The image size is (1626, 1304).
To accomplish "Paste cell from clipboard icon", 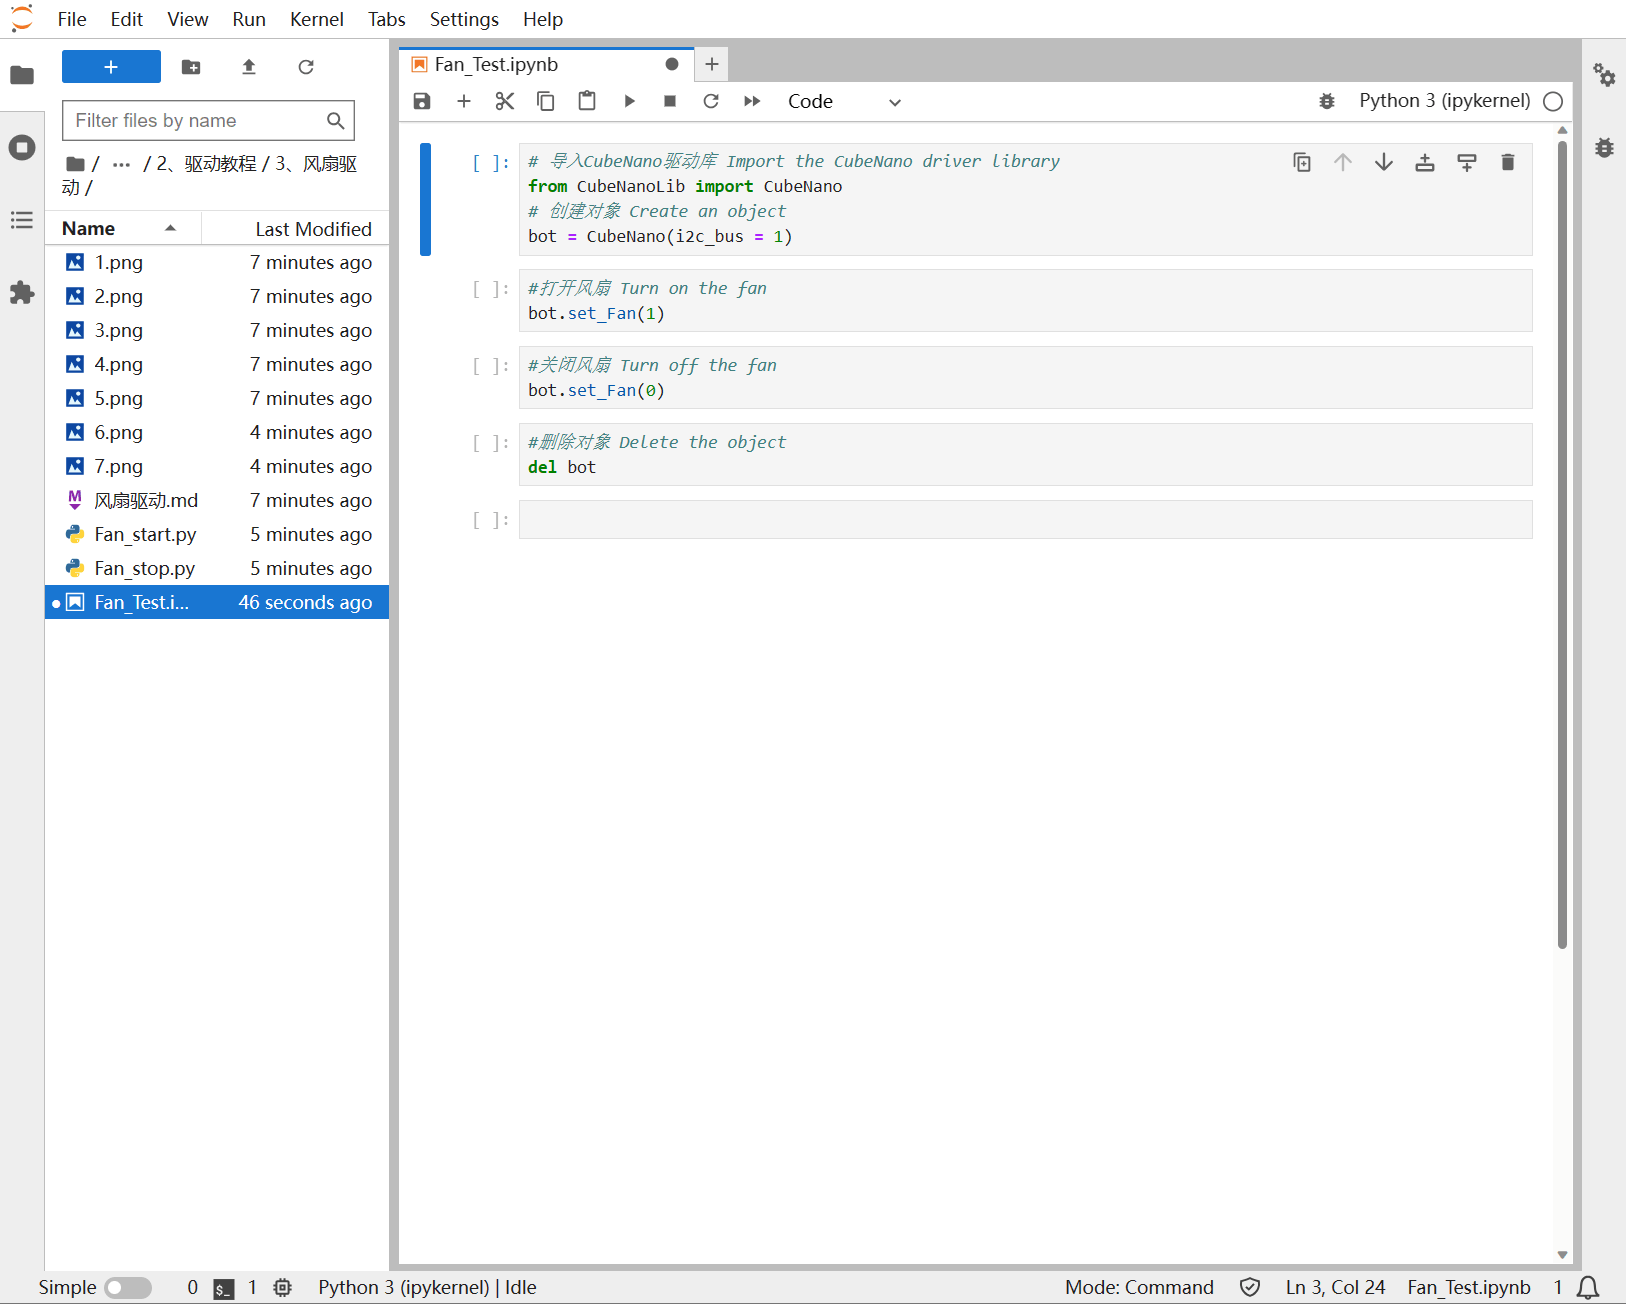I will [x=587, y=101].
